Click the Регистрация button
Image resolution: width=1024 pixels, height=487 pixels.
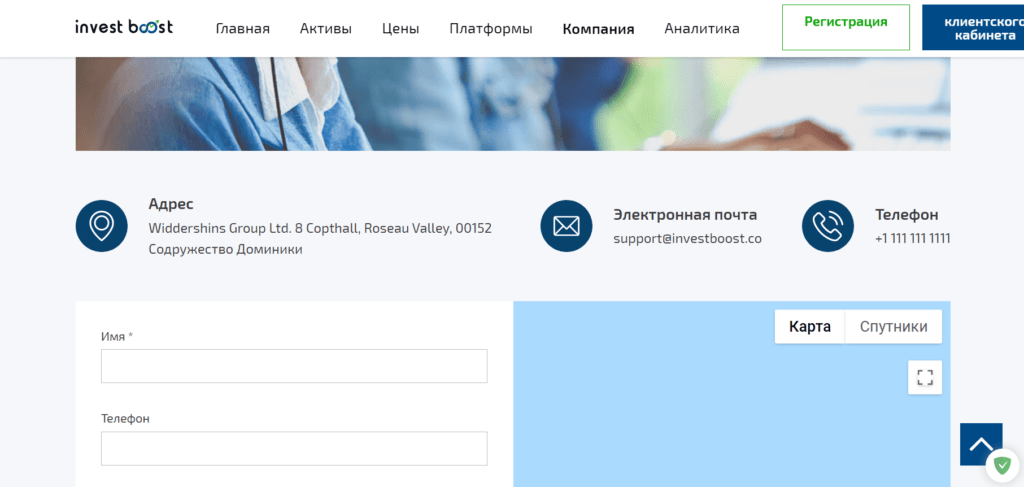(846, 27)
